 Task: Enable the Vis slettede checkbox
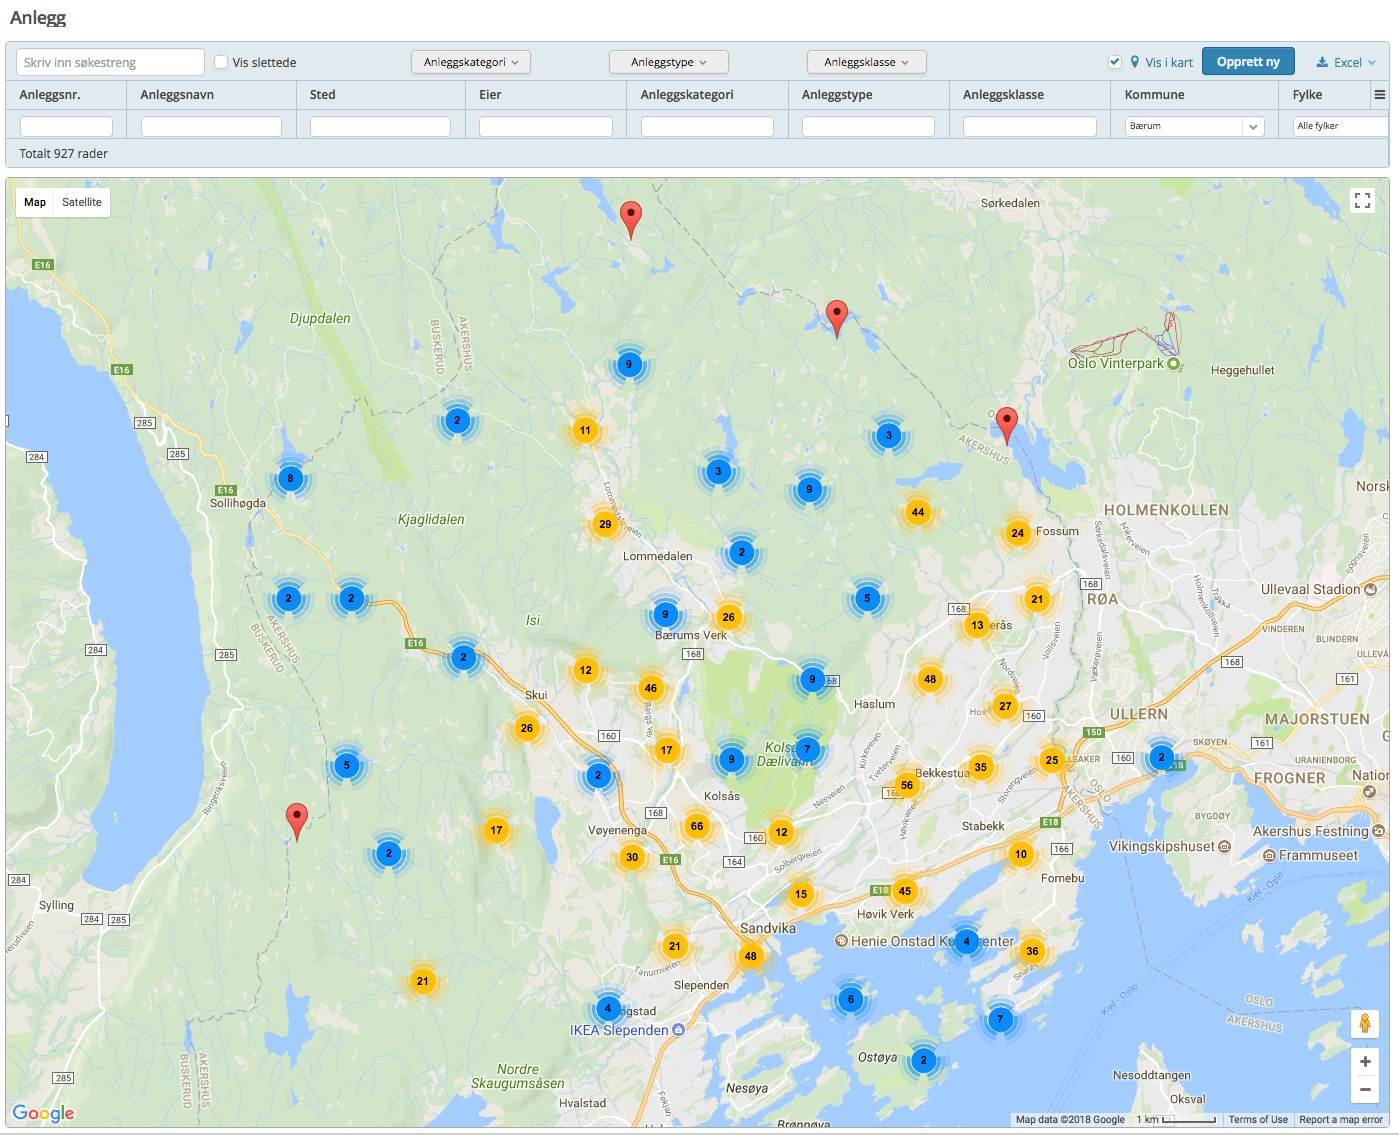(220, 62)
